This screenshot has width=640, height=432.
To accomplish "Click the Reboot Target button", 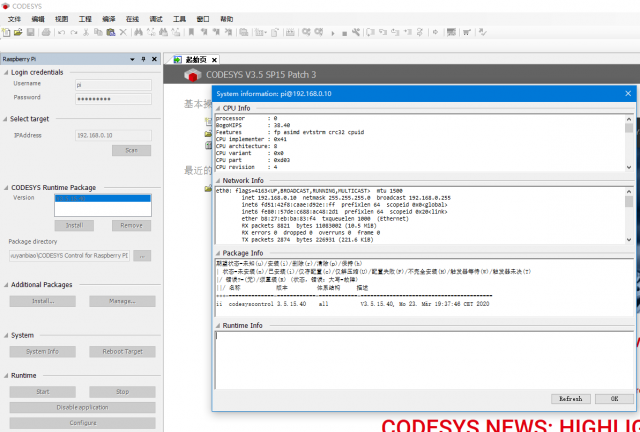I will coord(122,352).
